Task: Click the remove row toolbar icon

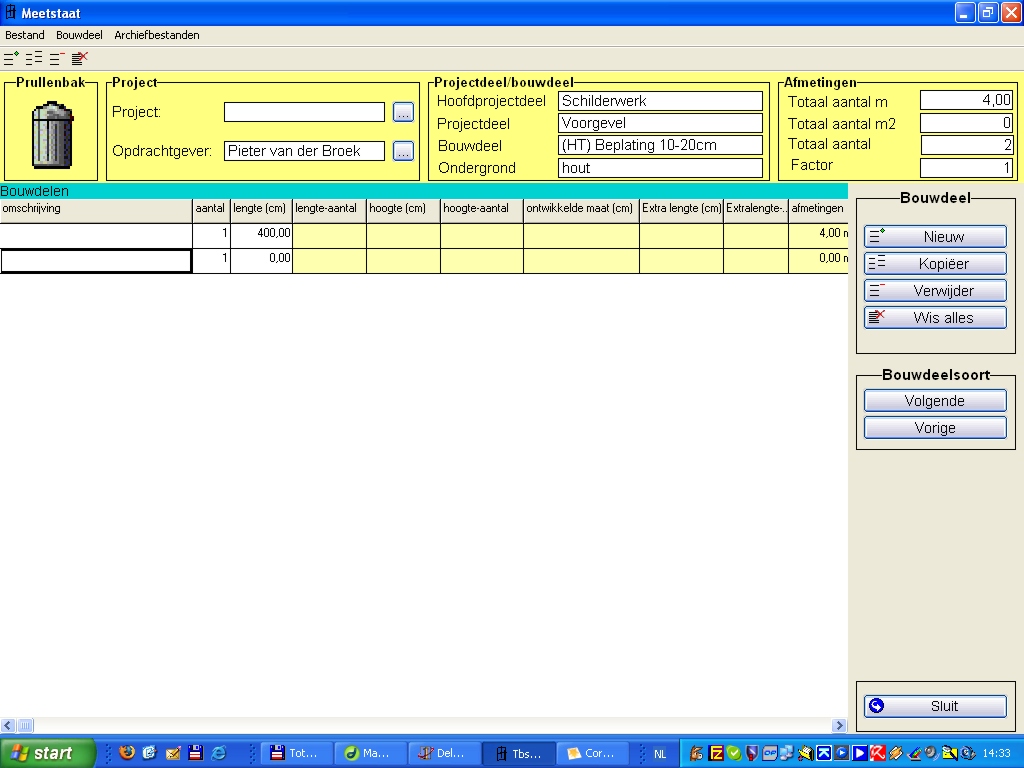Action: pos(57,58)
